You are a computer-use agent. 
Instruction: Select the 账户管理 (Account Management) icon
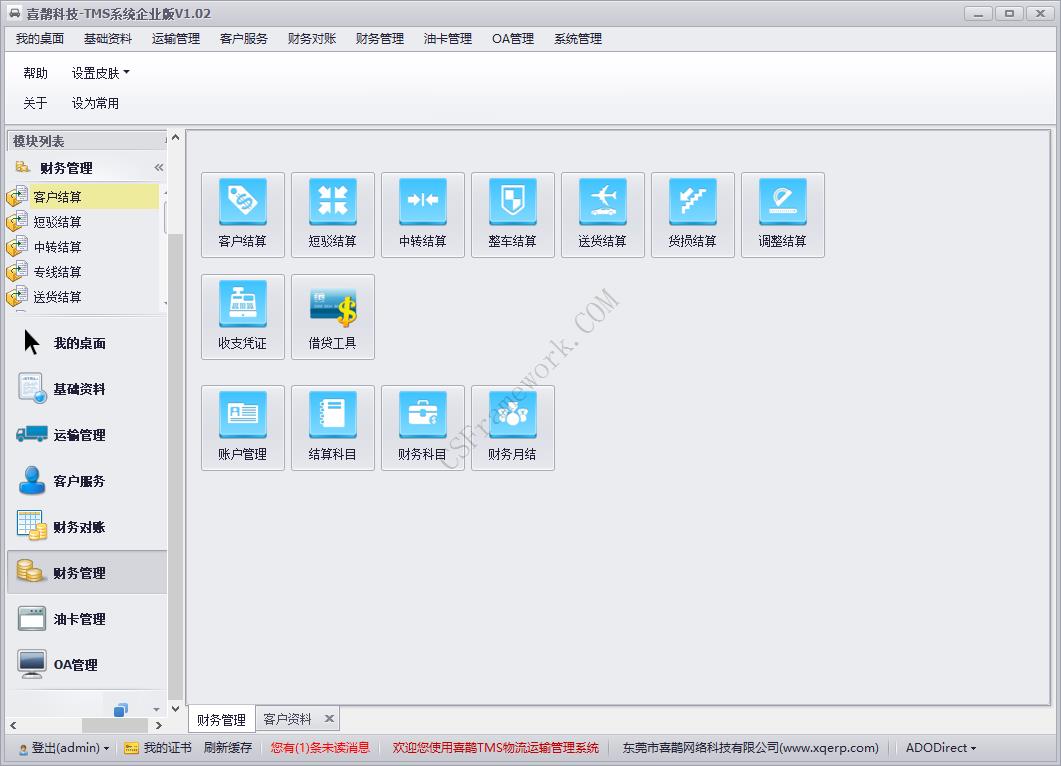tap(242, 427)
